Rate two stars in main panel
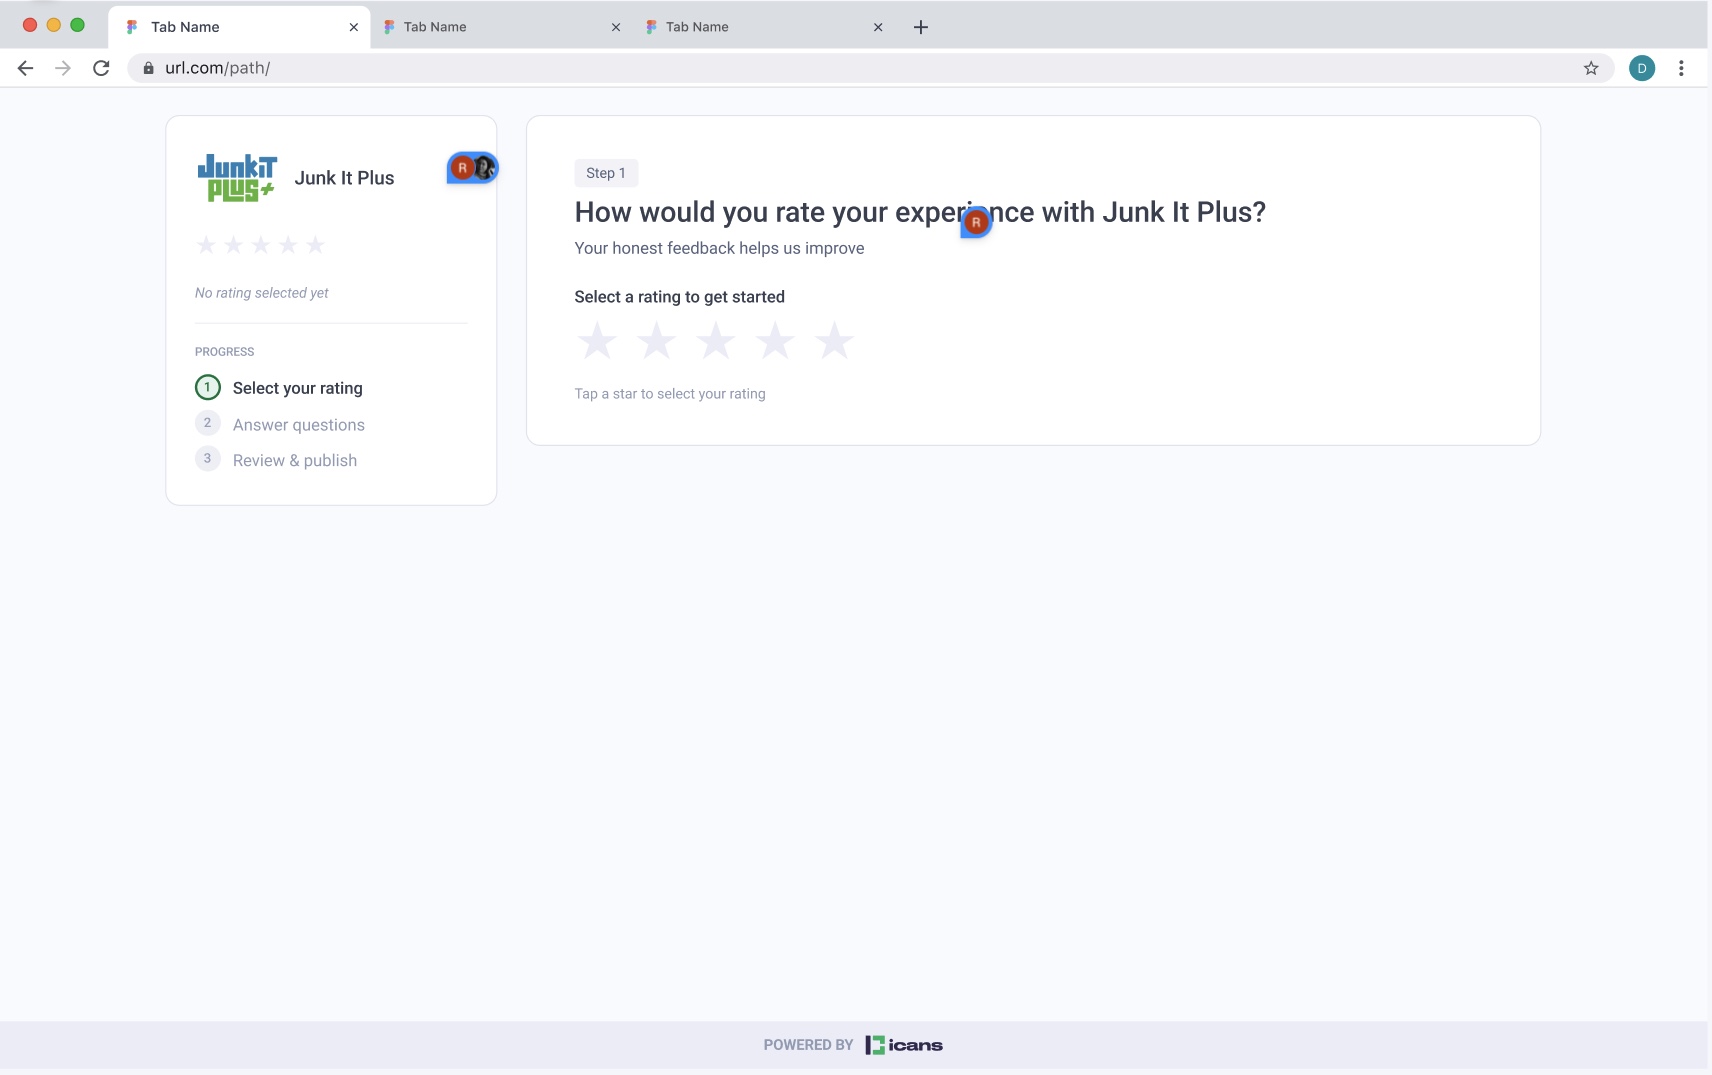This screenshot has height=1075, width=1712. click(x=656, y=341)
